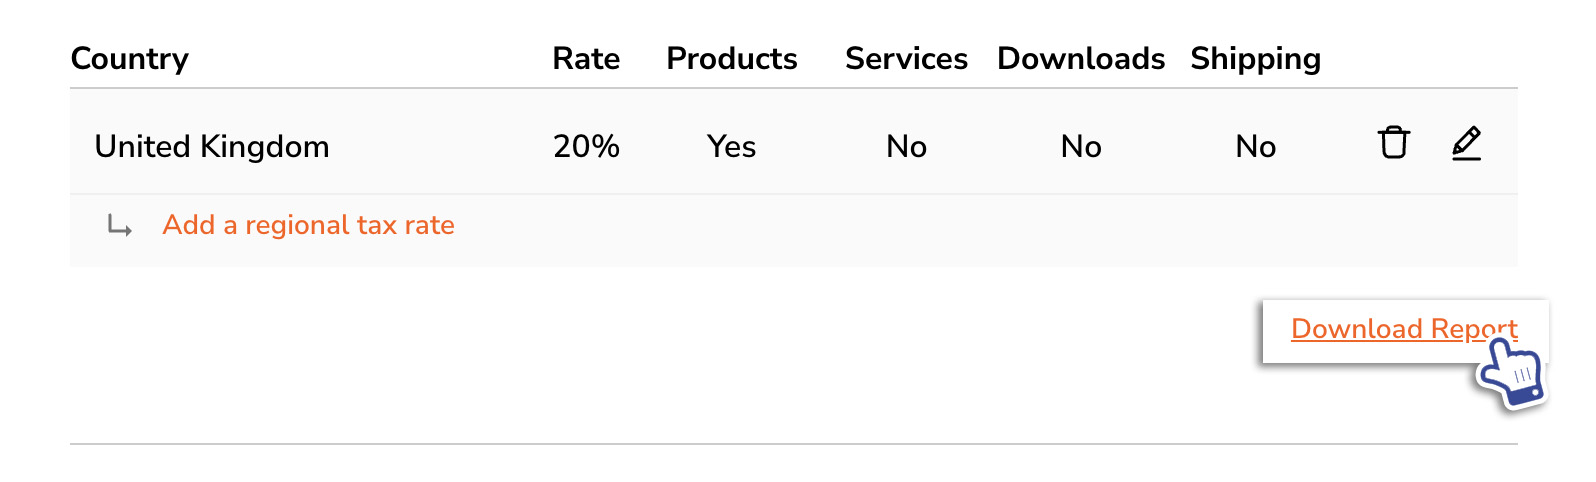Click the Download Report button box
This screenshot has height=482, width=1596.
(1405, 331)
